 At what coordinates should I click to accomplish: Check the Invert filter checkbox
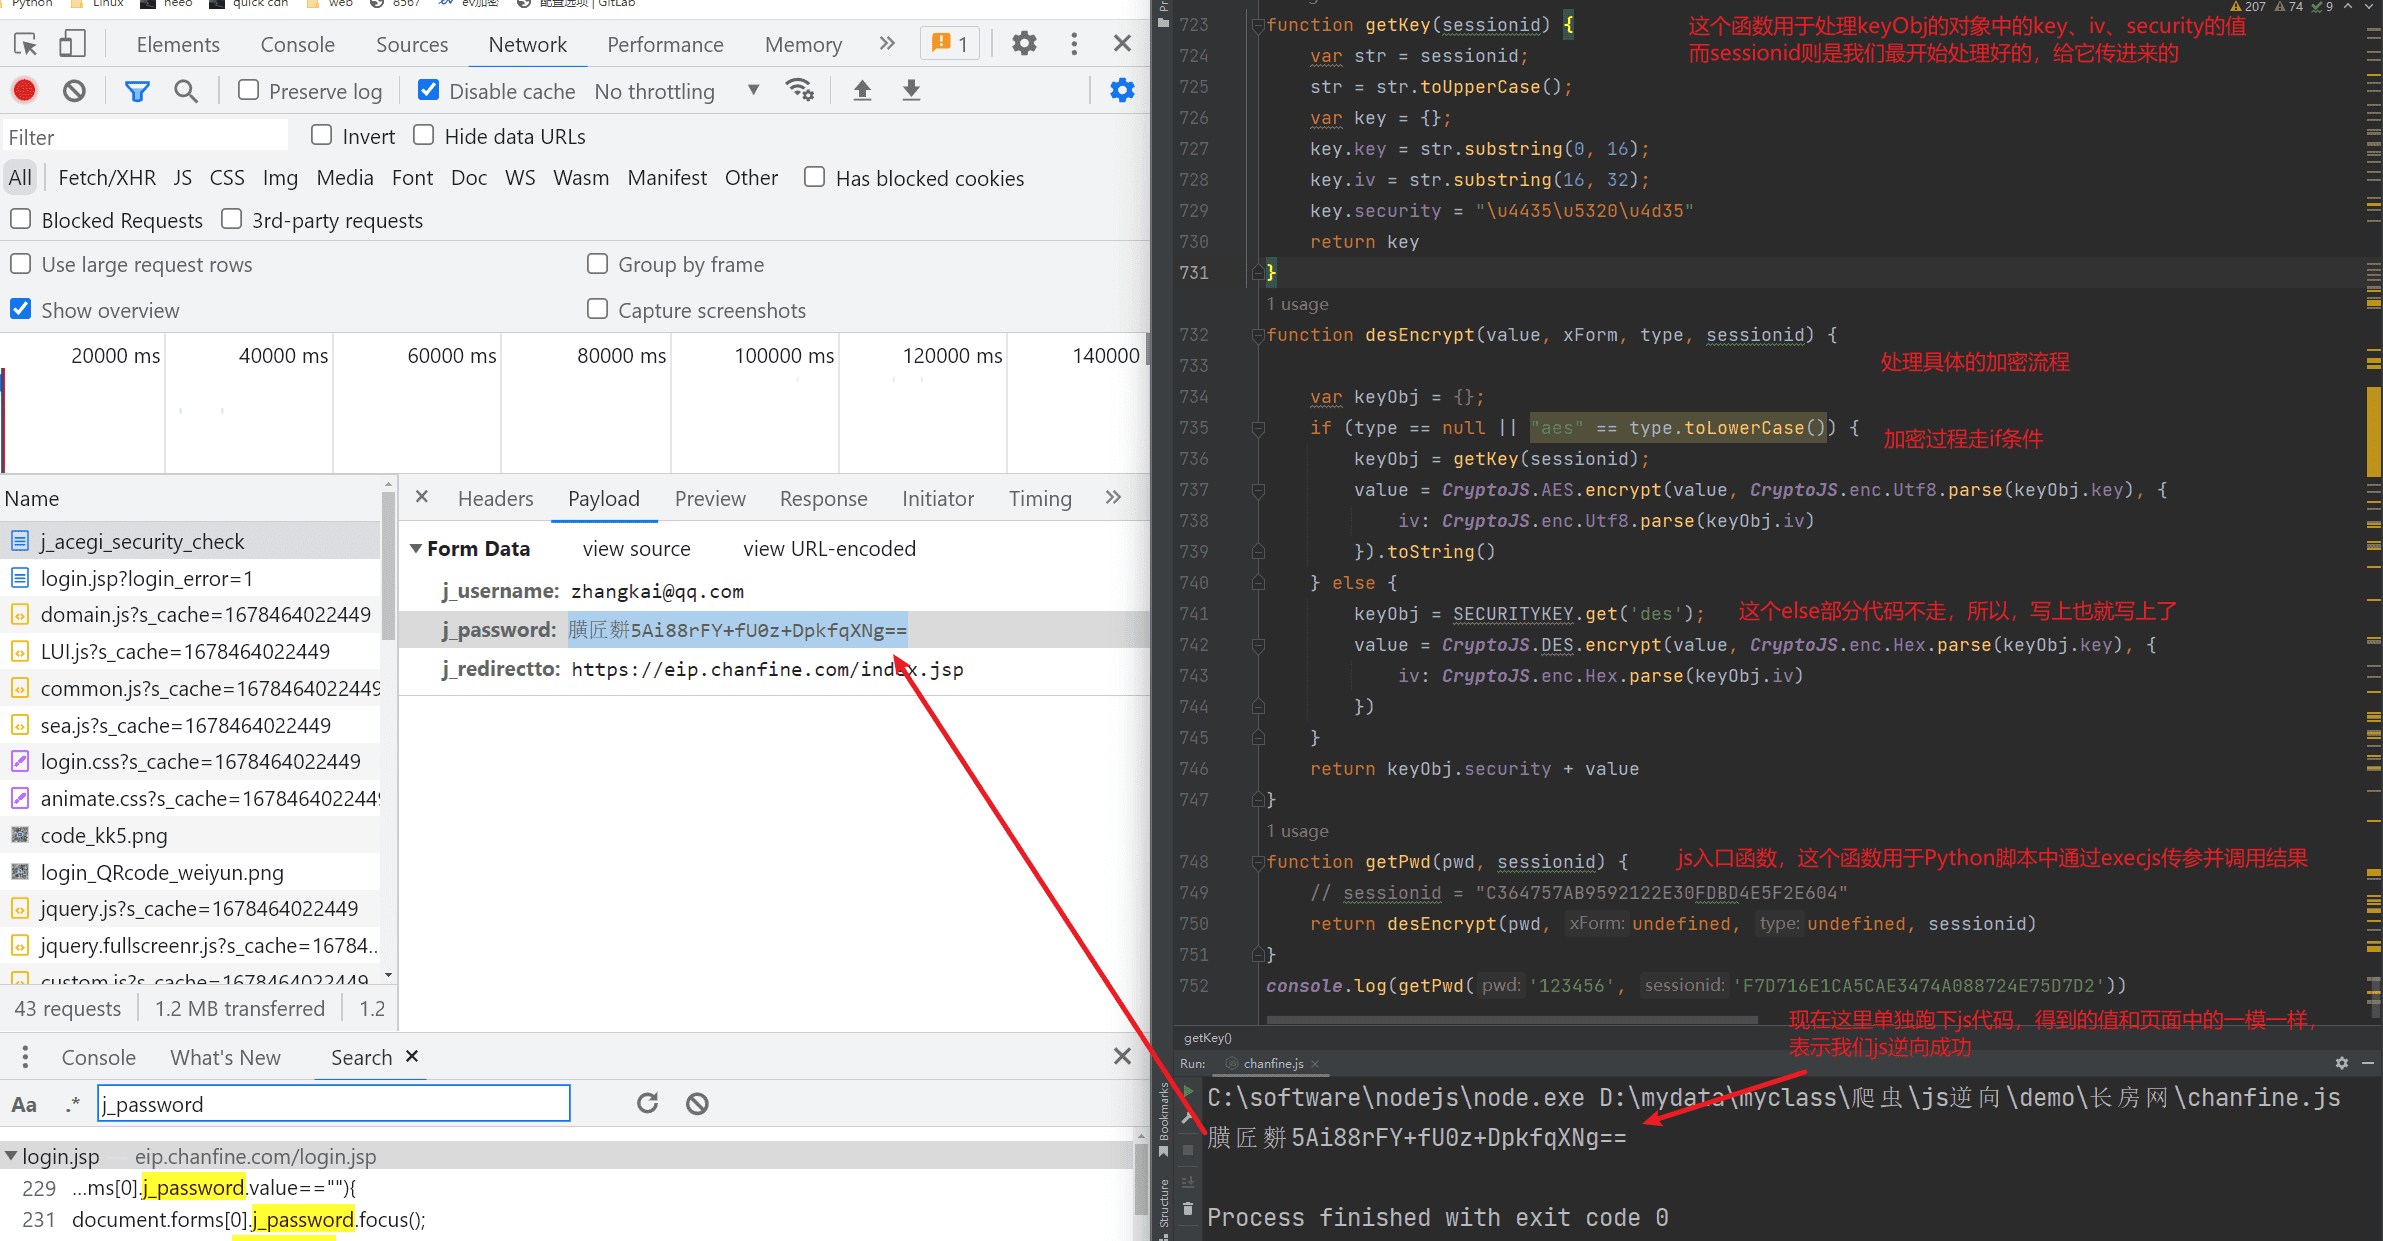(x=321, y=135)
